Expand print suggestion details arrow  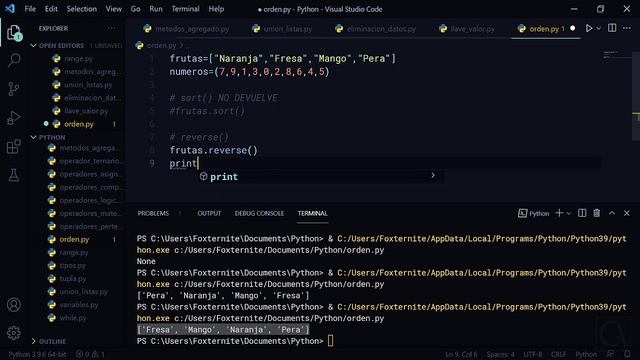click(x=433, y=176)
